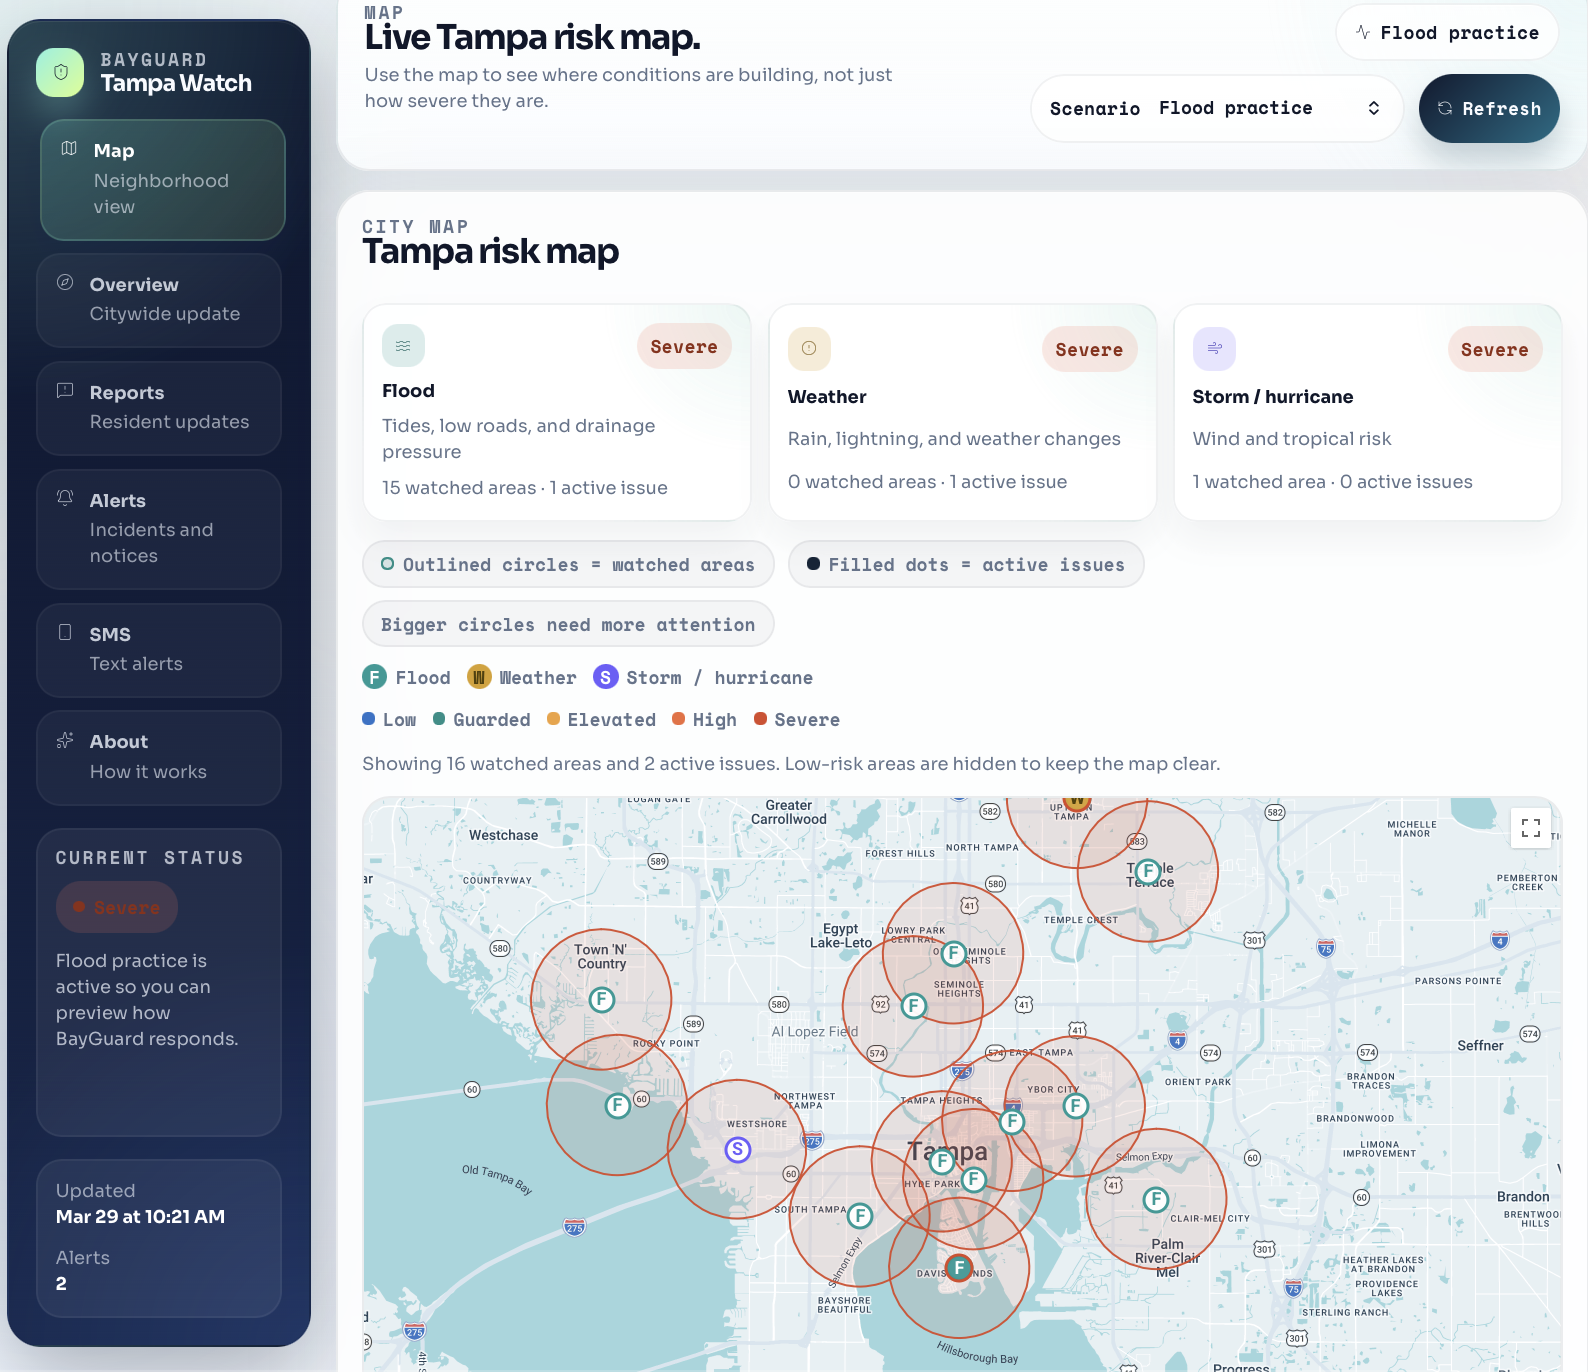
Task: Open the Scenario dropdown selector
Action: [x=1216, y=108]
